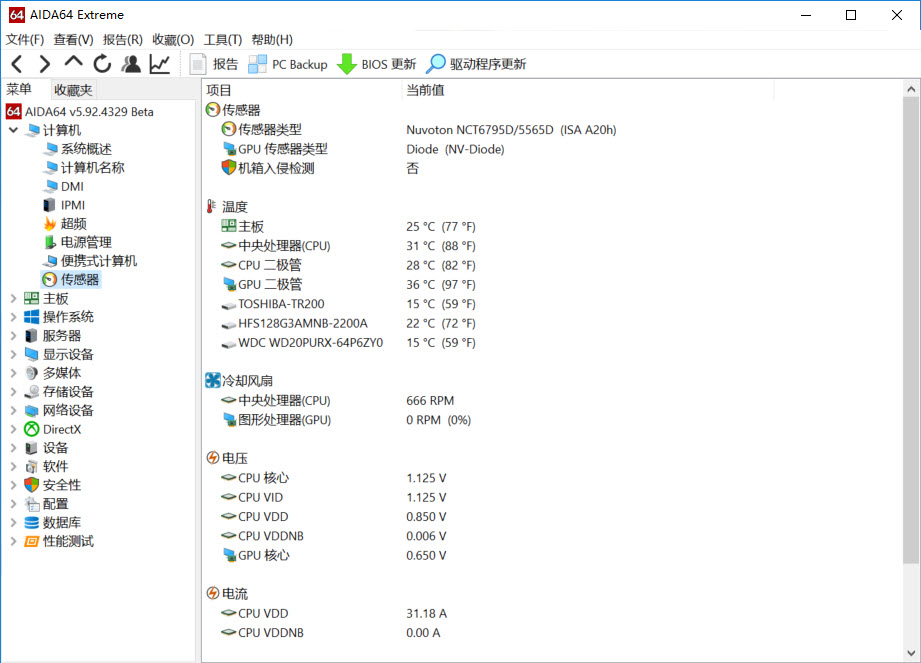Open the 工具(T) menu

click(225, 39)
